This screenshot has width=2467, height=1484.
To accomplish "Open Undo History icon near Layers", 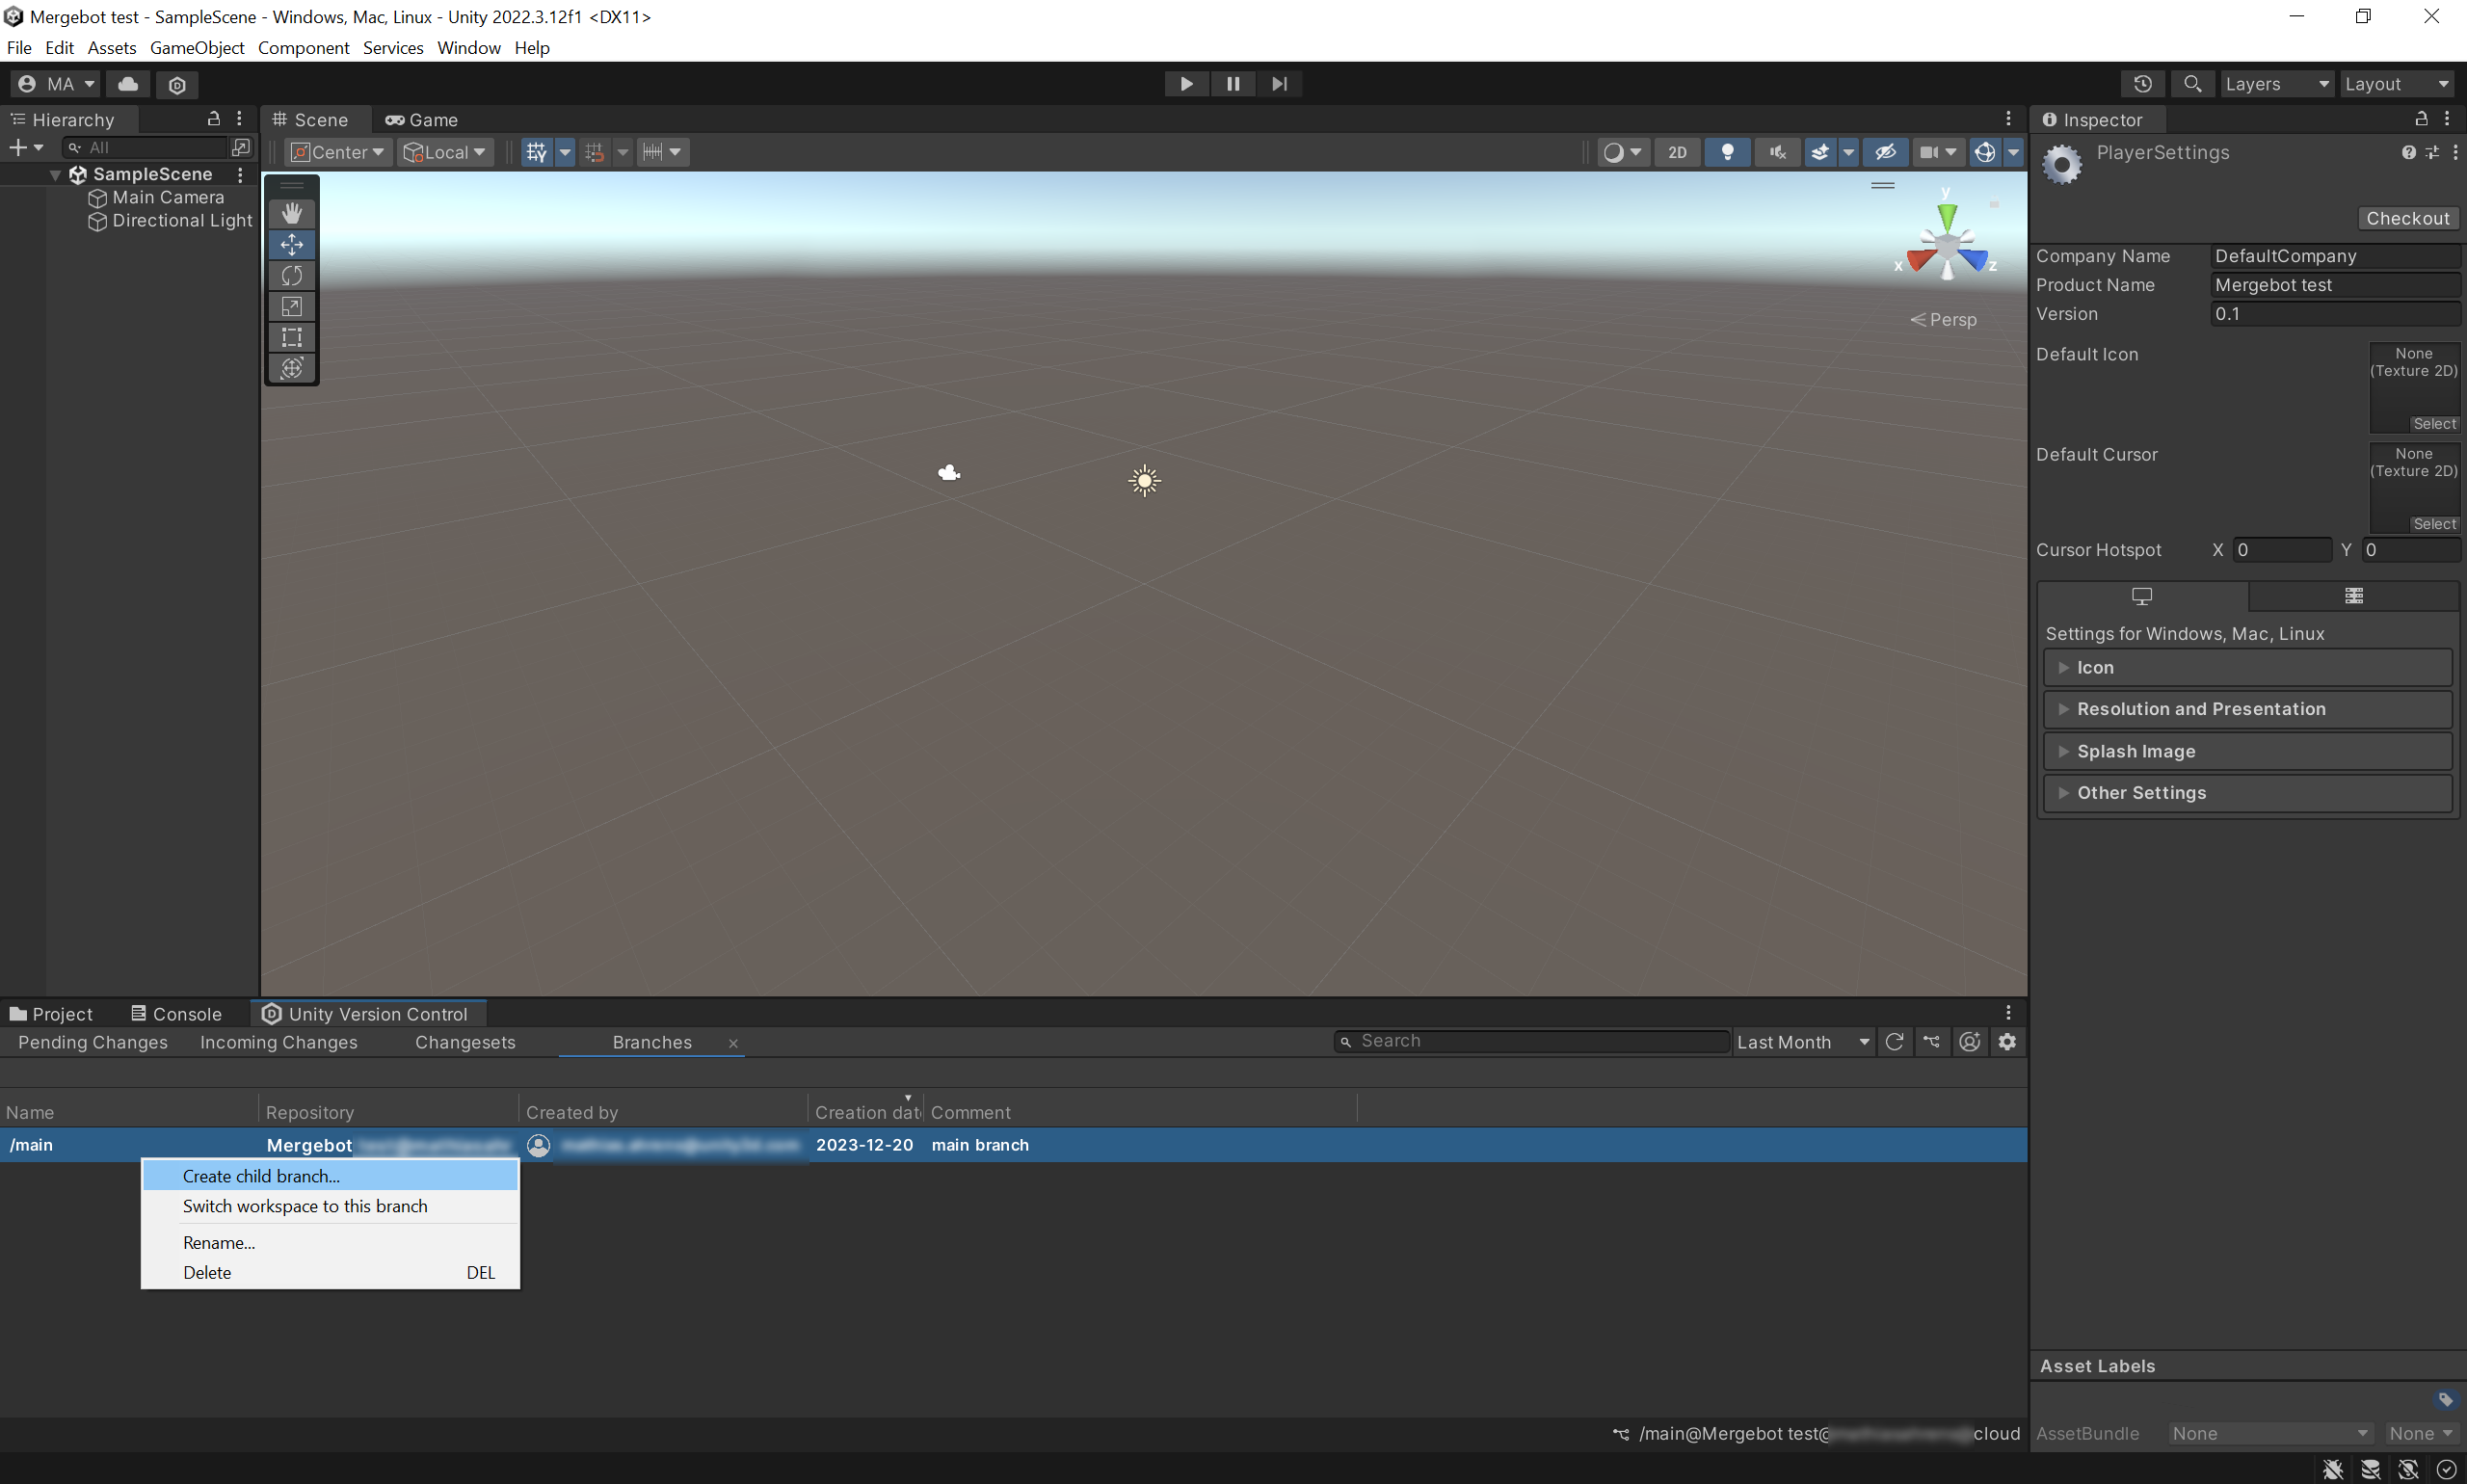I will [2142, 84].
